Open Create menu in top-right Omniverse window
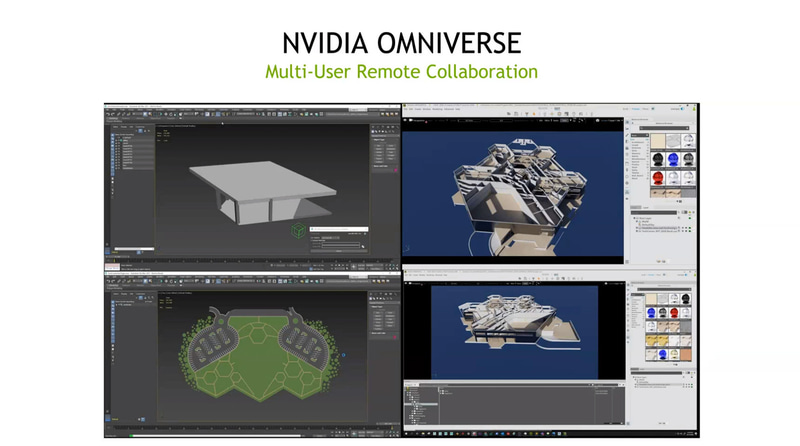 point(418,109)
